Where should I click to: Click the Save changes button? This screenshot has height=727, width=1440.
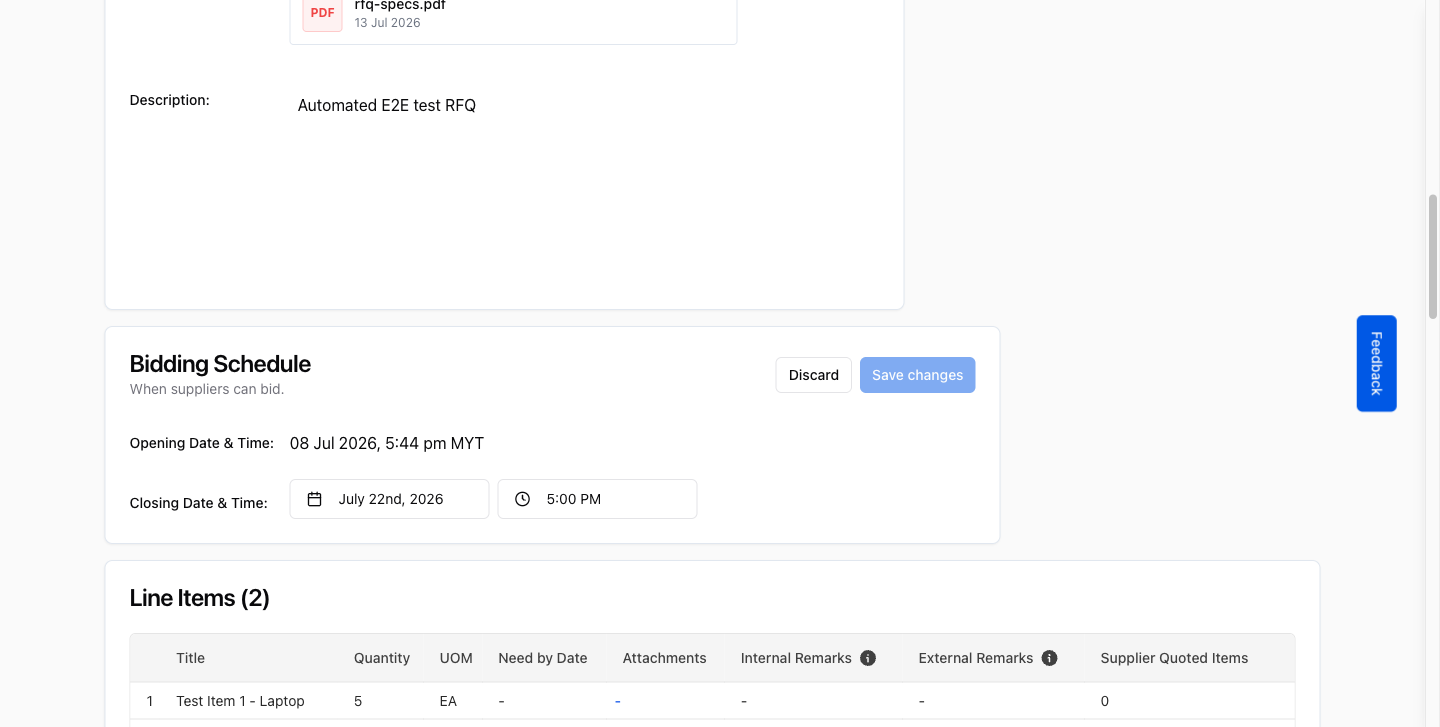[917, 375]
